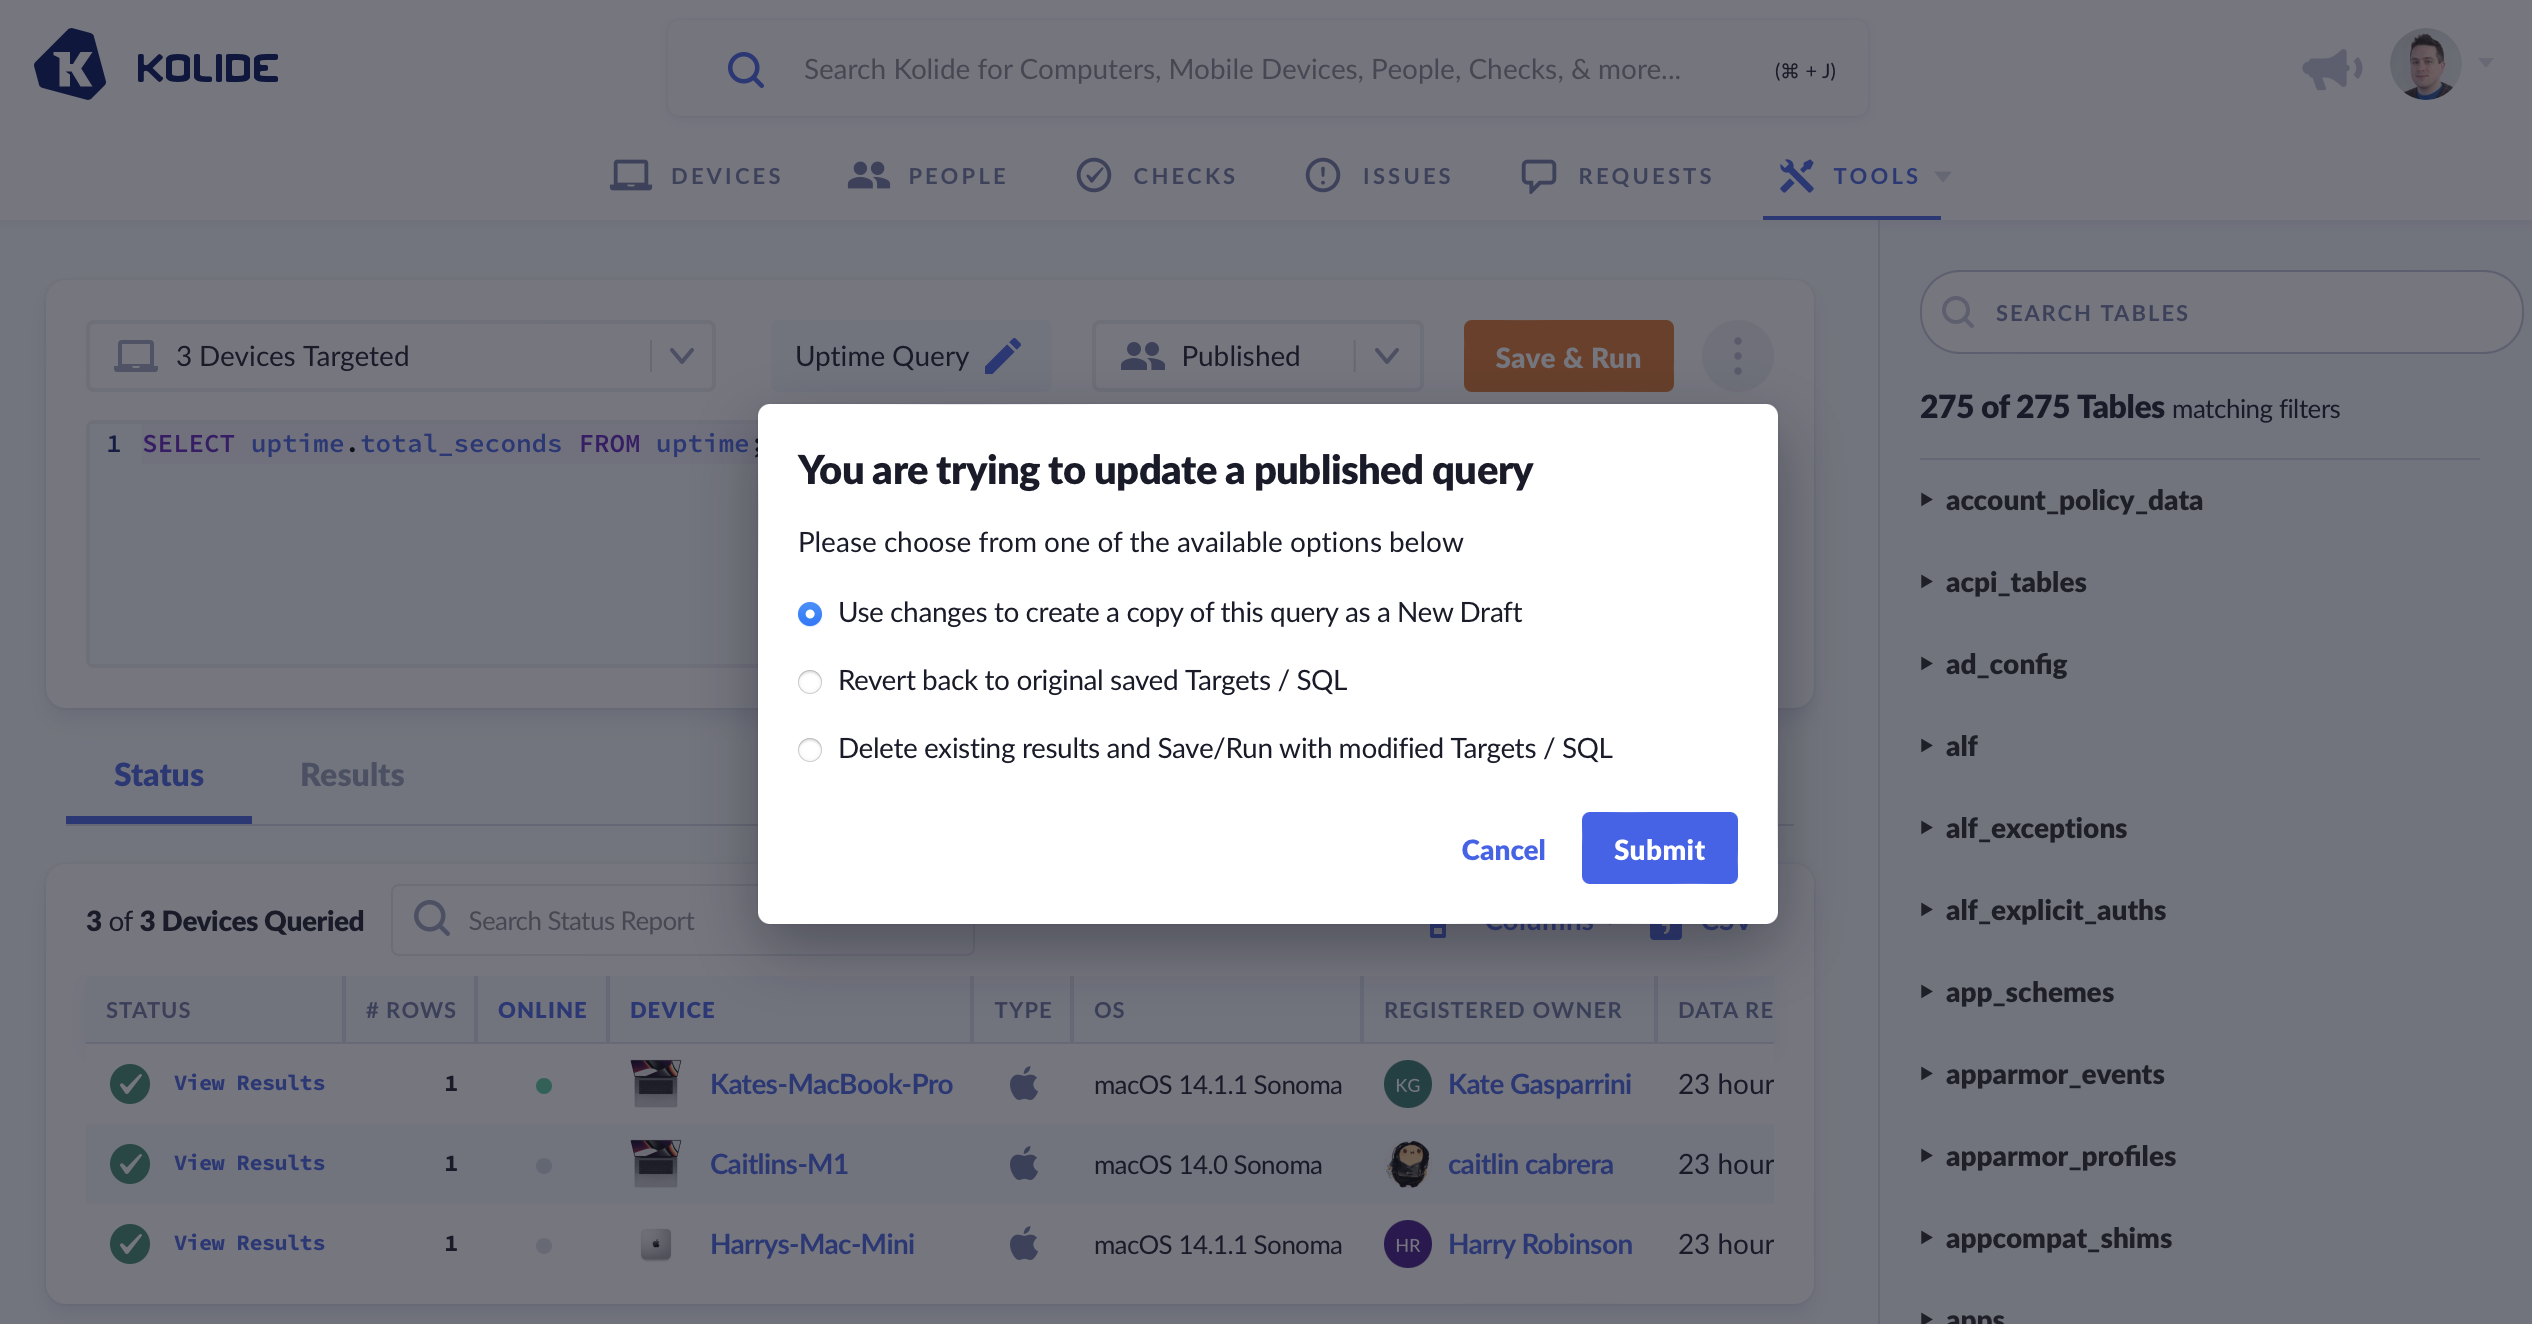Open the Checks navigation item
Viewport: 2532px width, 1324px height.
tap(1157, 176)
